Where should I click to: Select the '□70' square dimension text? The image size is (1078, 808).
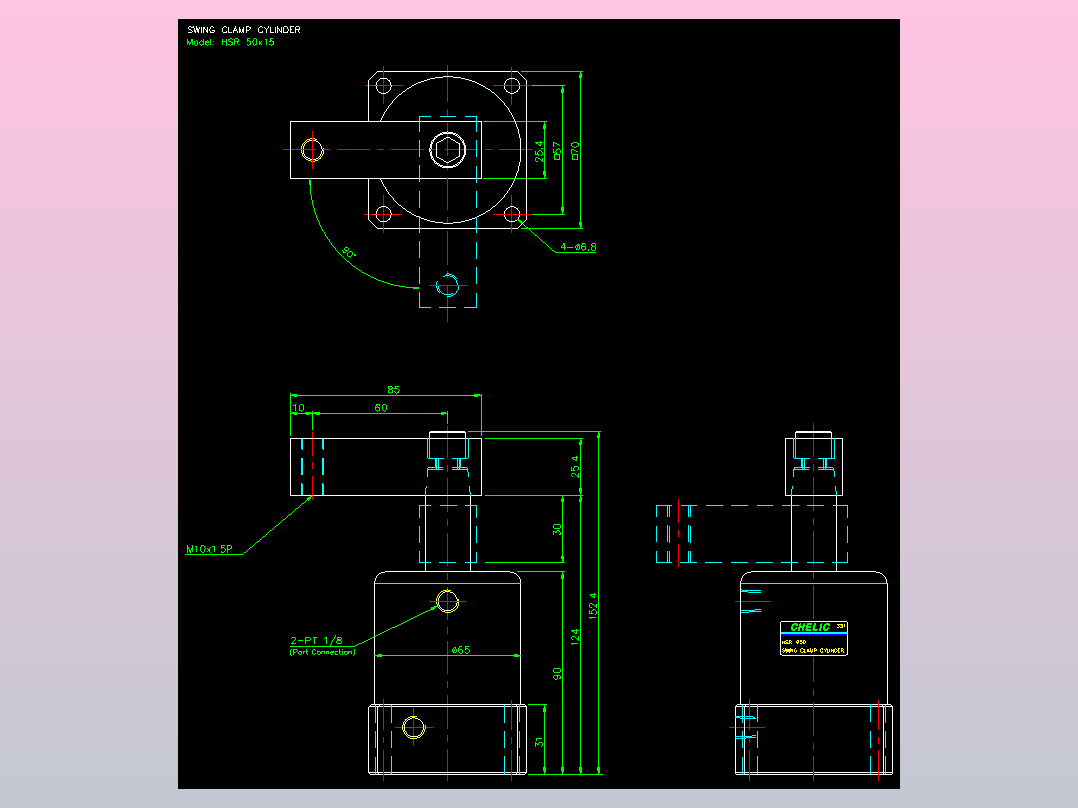click(x=575, y=151)
